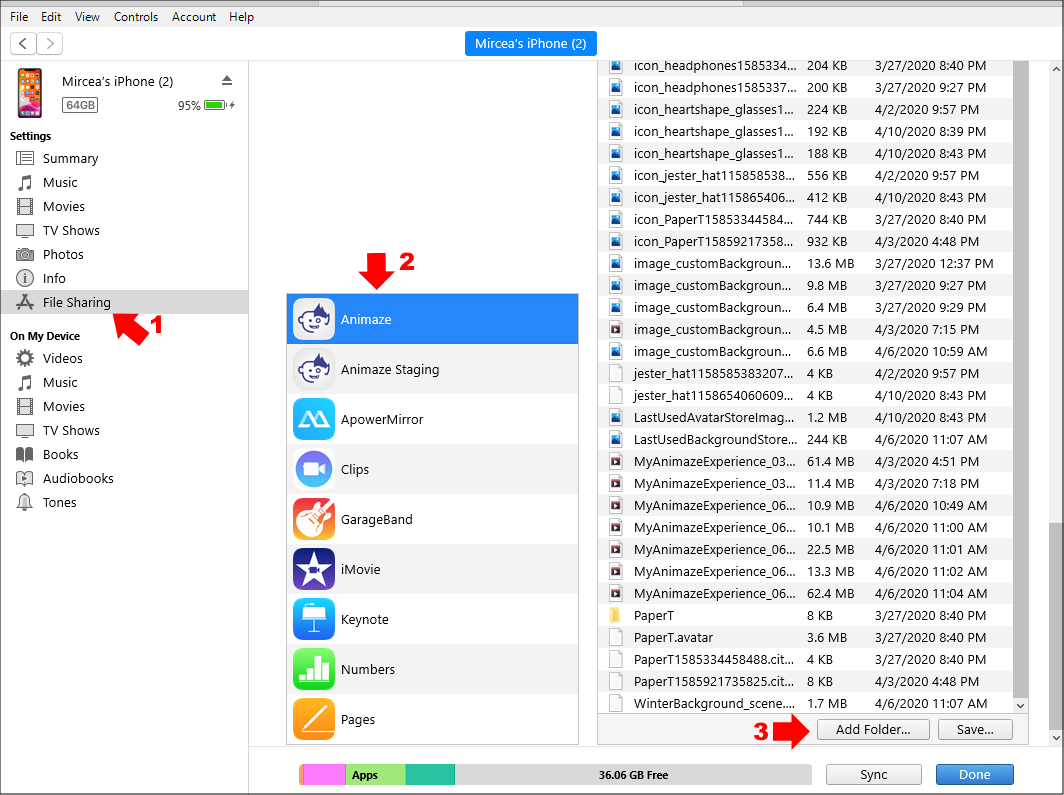
Task: Click the 64GB capacity label
Action: pos(80,105)
